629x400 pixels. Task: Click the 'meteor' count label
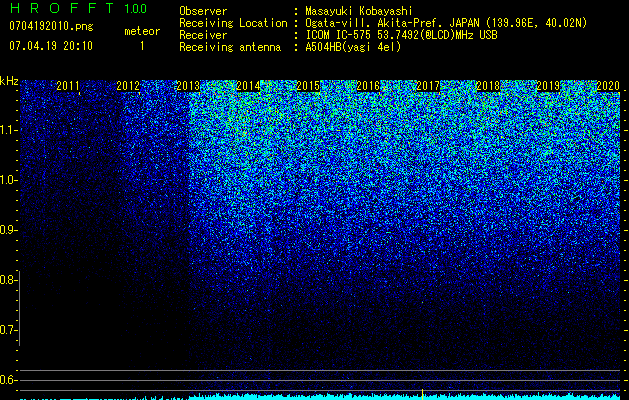(142, 31)
